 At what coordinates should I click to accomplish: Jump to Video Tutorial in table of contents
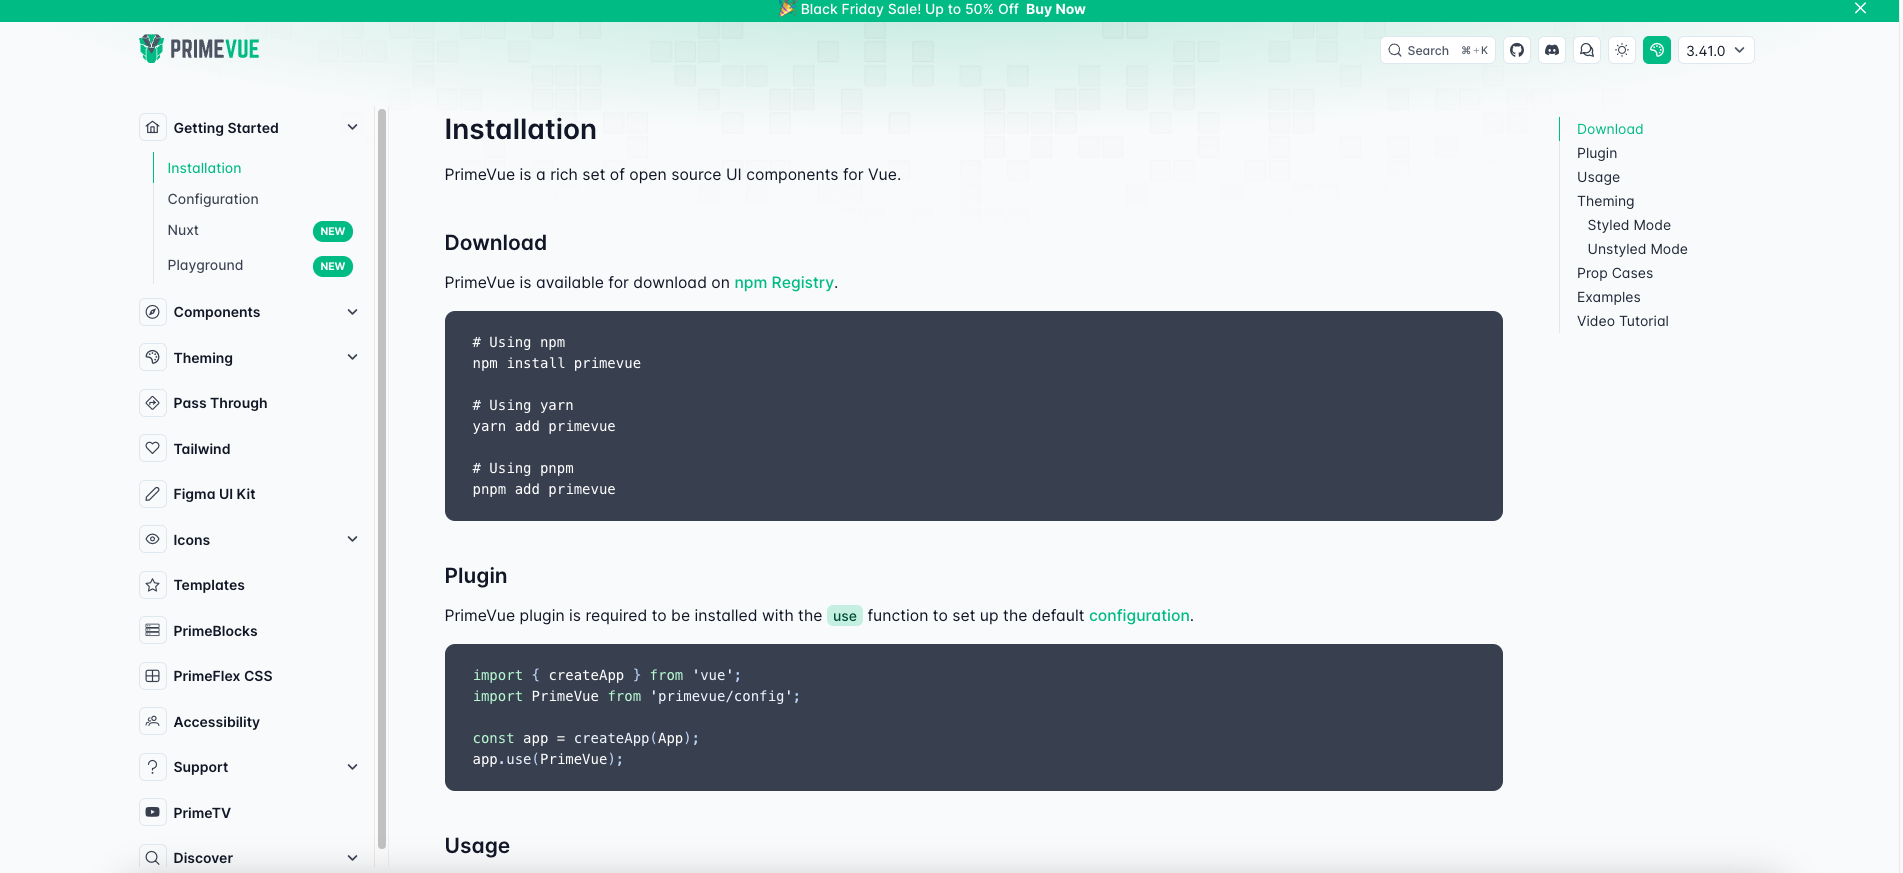[1623, 321]
